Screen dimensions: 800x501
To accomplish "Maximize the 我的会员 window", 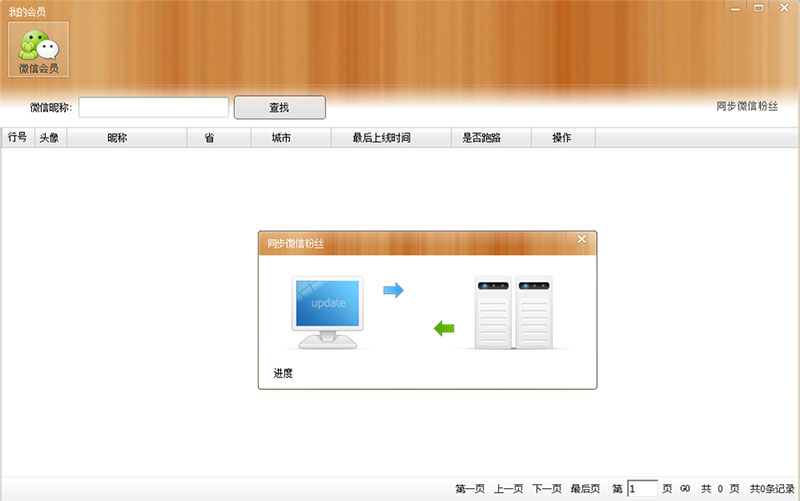I will [759, 8].
